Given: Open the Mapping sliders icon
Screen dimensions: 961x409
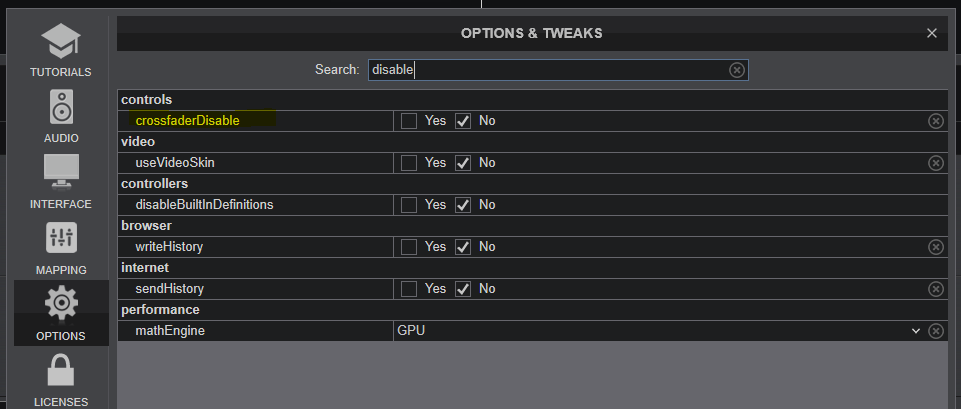Looking at the screenshot, I should [x=61, y=239].
